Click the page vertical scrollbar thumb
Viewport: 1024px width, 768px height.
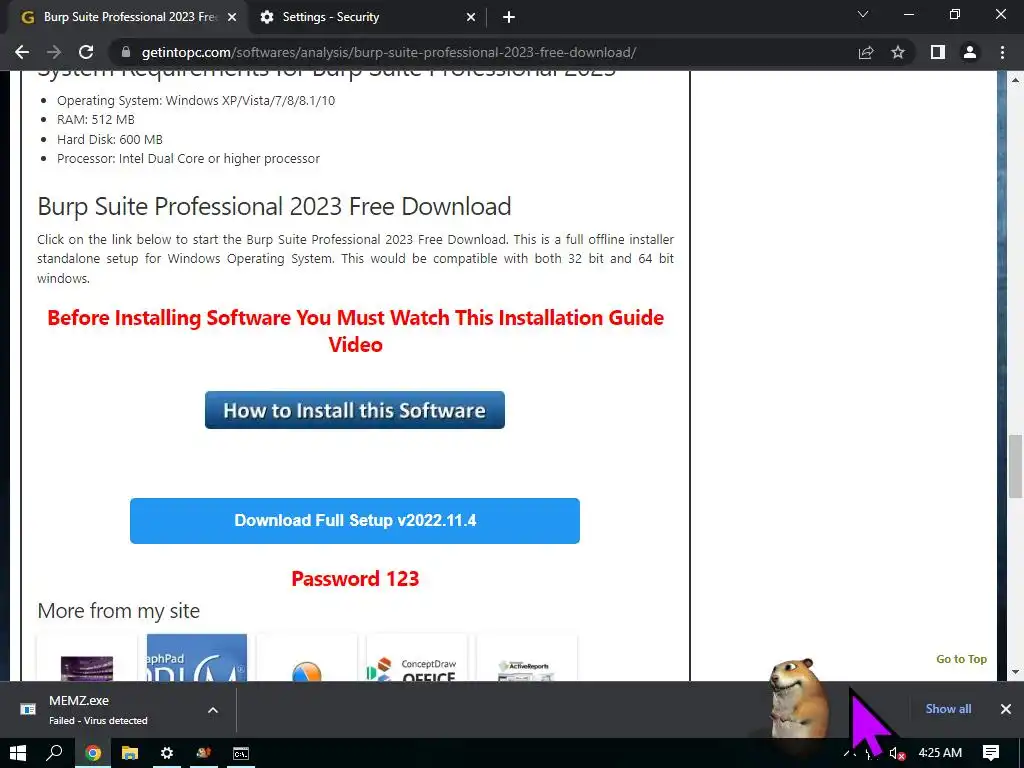tap(1016, 466)
